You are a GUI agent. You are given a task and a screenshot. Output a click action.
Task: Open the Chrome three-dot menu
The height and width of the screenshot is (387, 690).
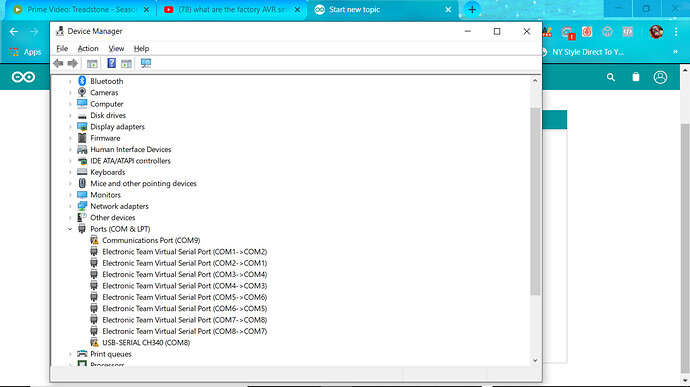pyautogui.click(x=676, y=32)
